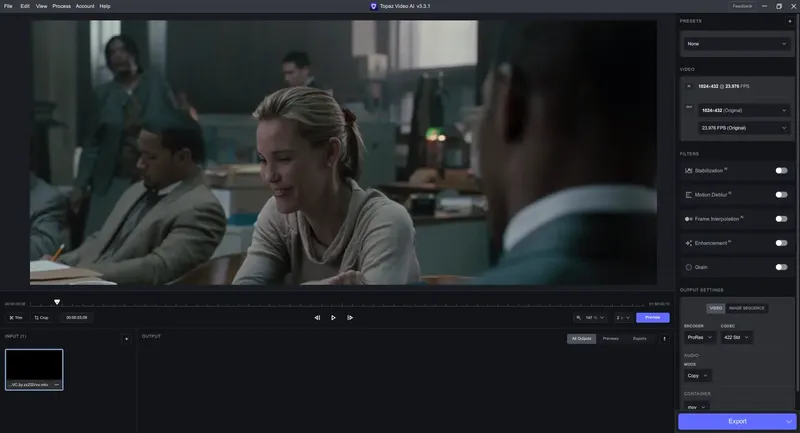Select the input video thumbnail
The width and height of the screenshot is (800, 433).
34,370
